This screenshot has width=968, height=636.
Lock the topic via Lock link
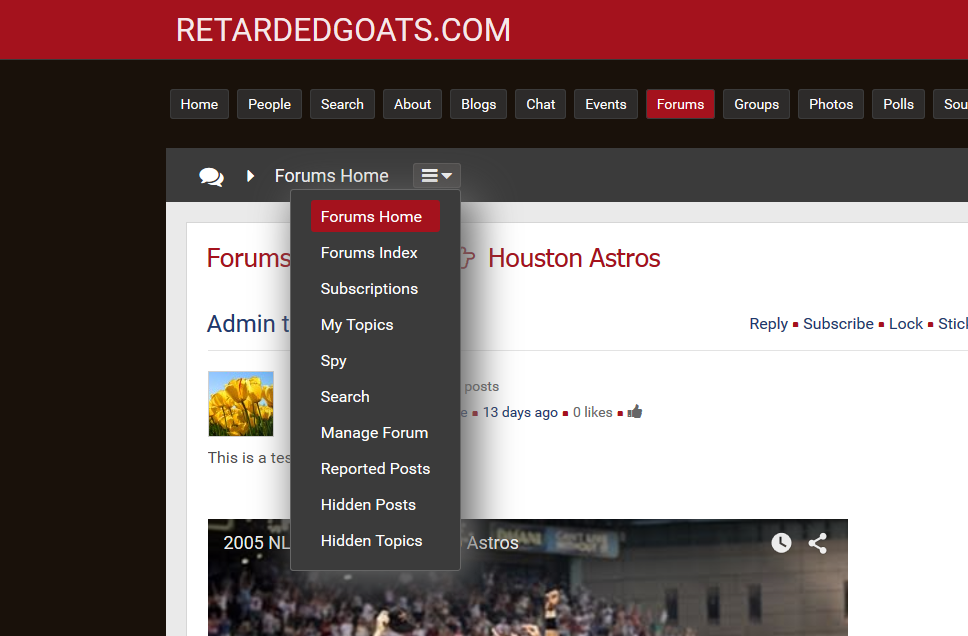coord(906,324)
